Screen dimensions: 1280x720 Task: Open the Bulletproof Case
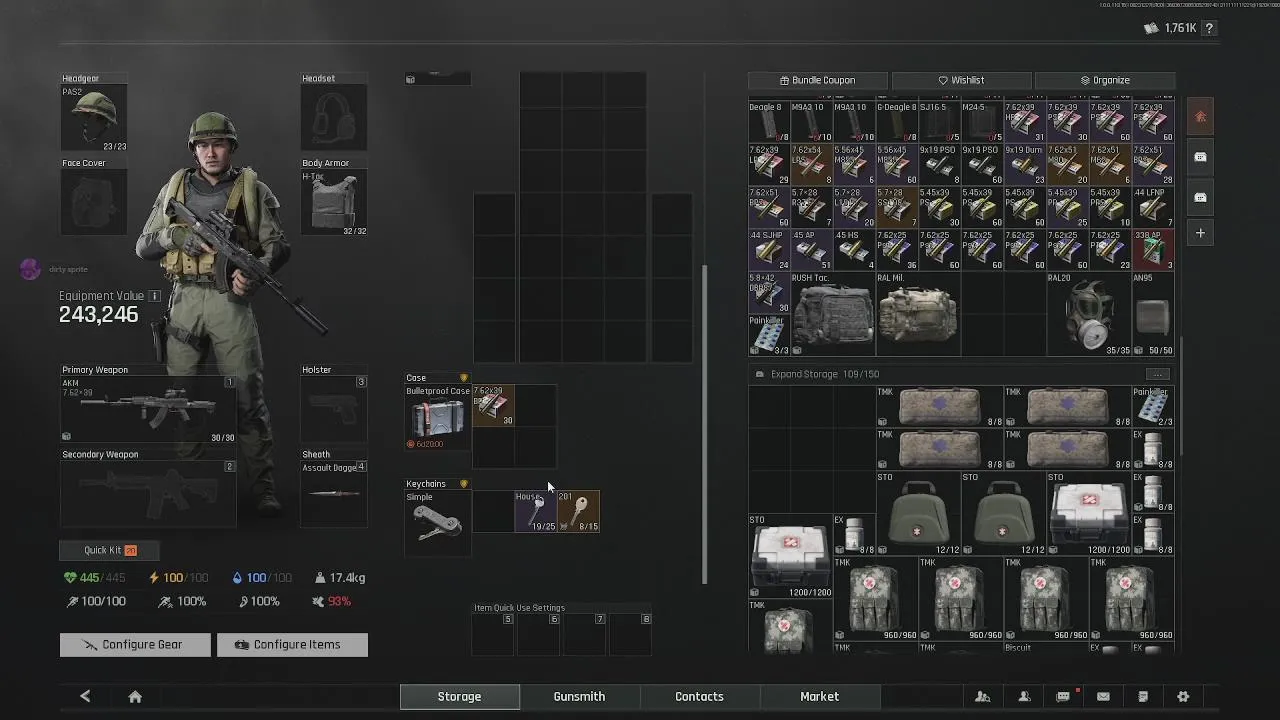point(437,418)
